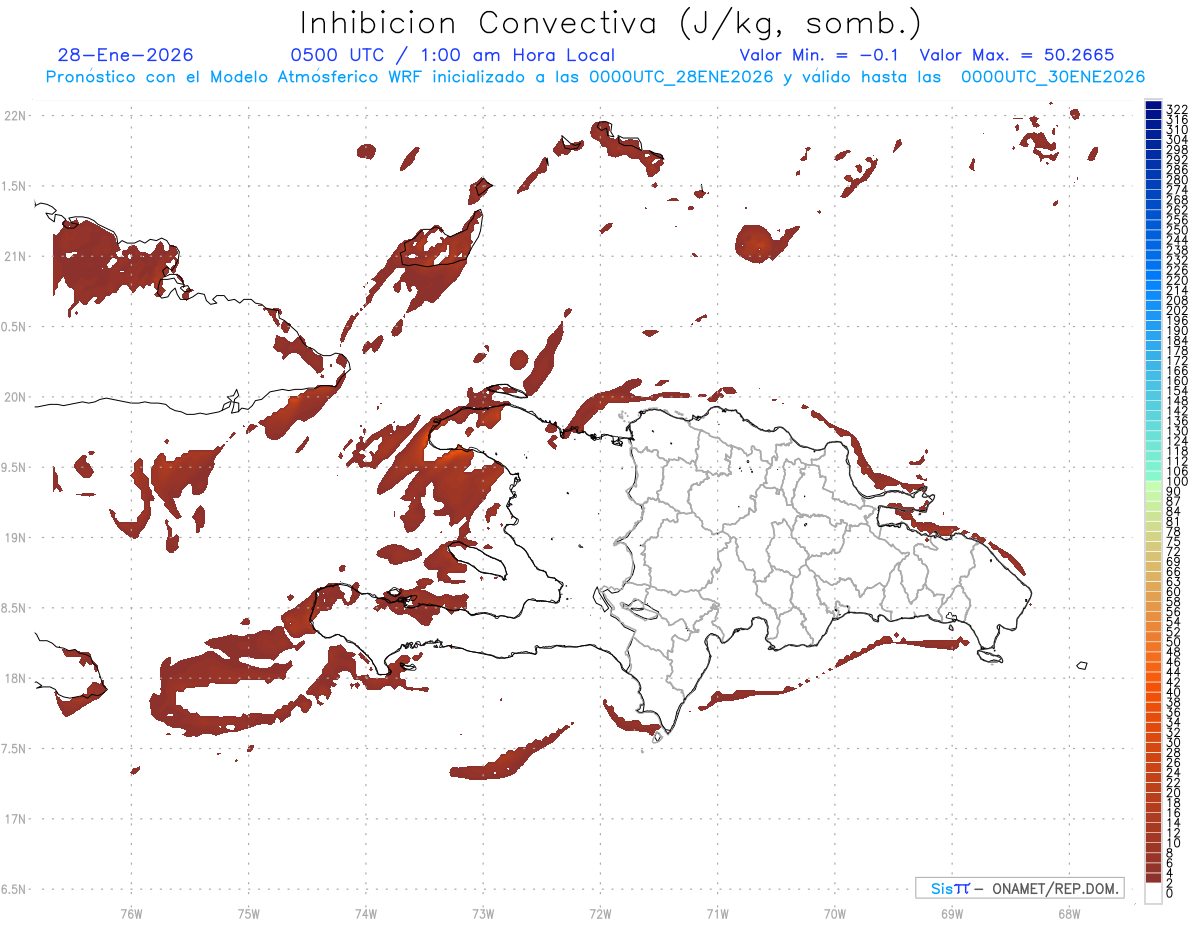The height and width of the screenshot is (927, 1200).
Task: Click the dark blue 322 swatch atop colorbar
Action: 1153,106
